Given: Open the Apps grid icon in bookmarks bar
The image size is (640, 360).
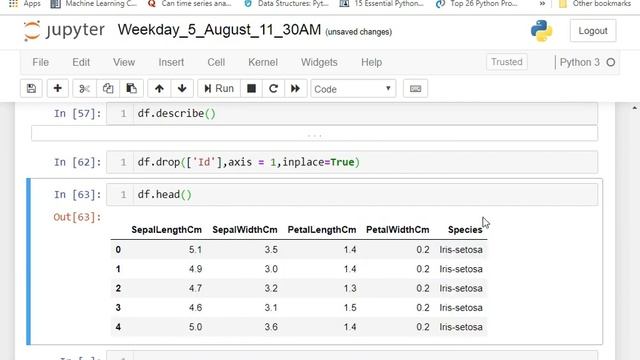Looking at the screenshot, I should 13,4.
